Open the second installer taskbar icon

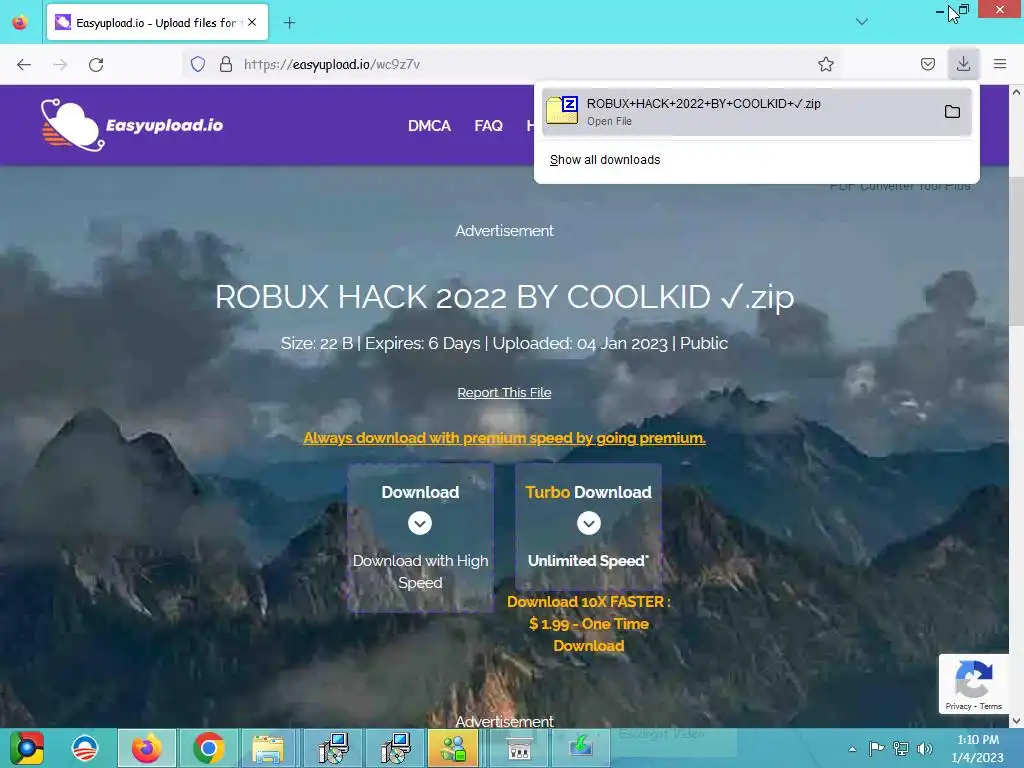pos(395,748)
